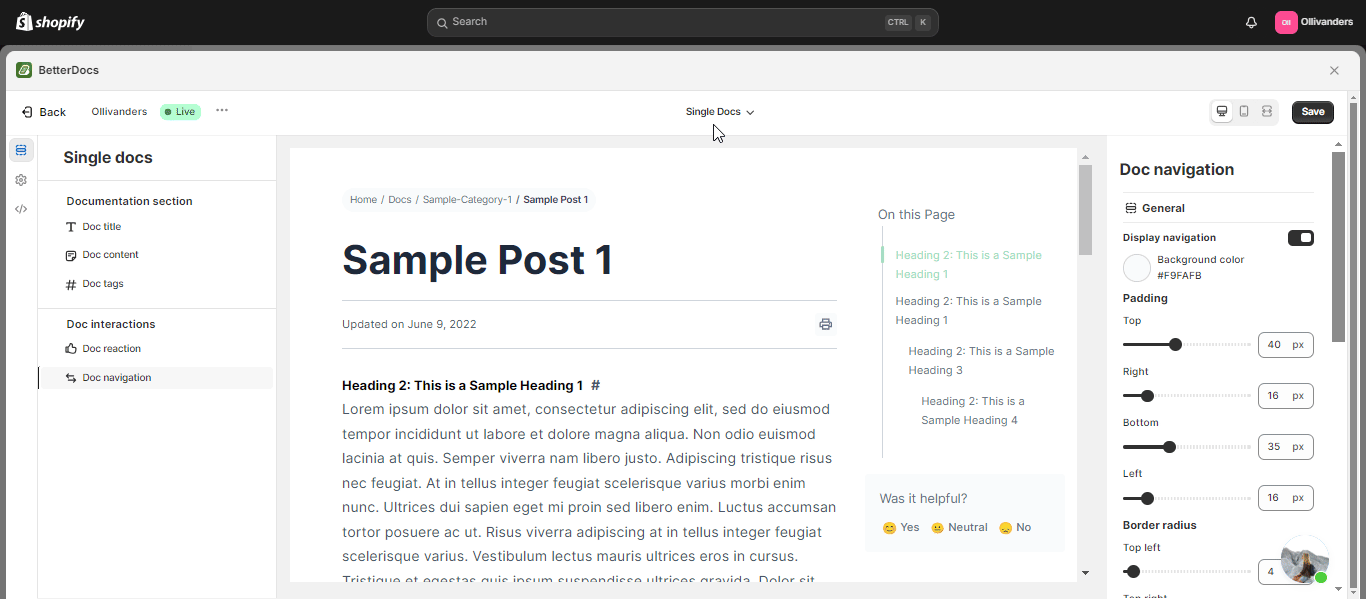Go Back using the Back button
This screenshot has height=599, width=1366.
pyautogui.click(x=44, y=112)
